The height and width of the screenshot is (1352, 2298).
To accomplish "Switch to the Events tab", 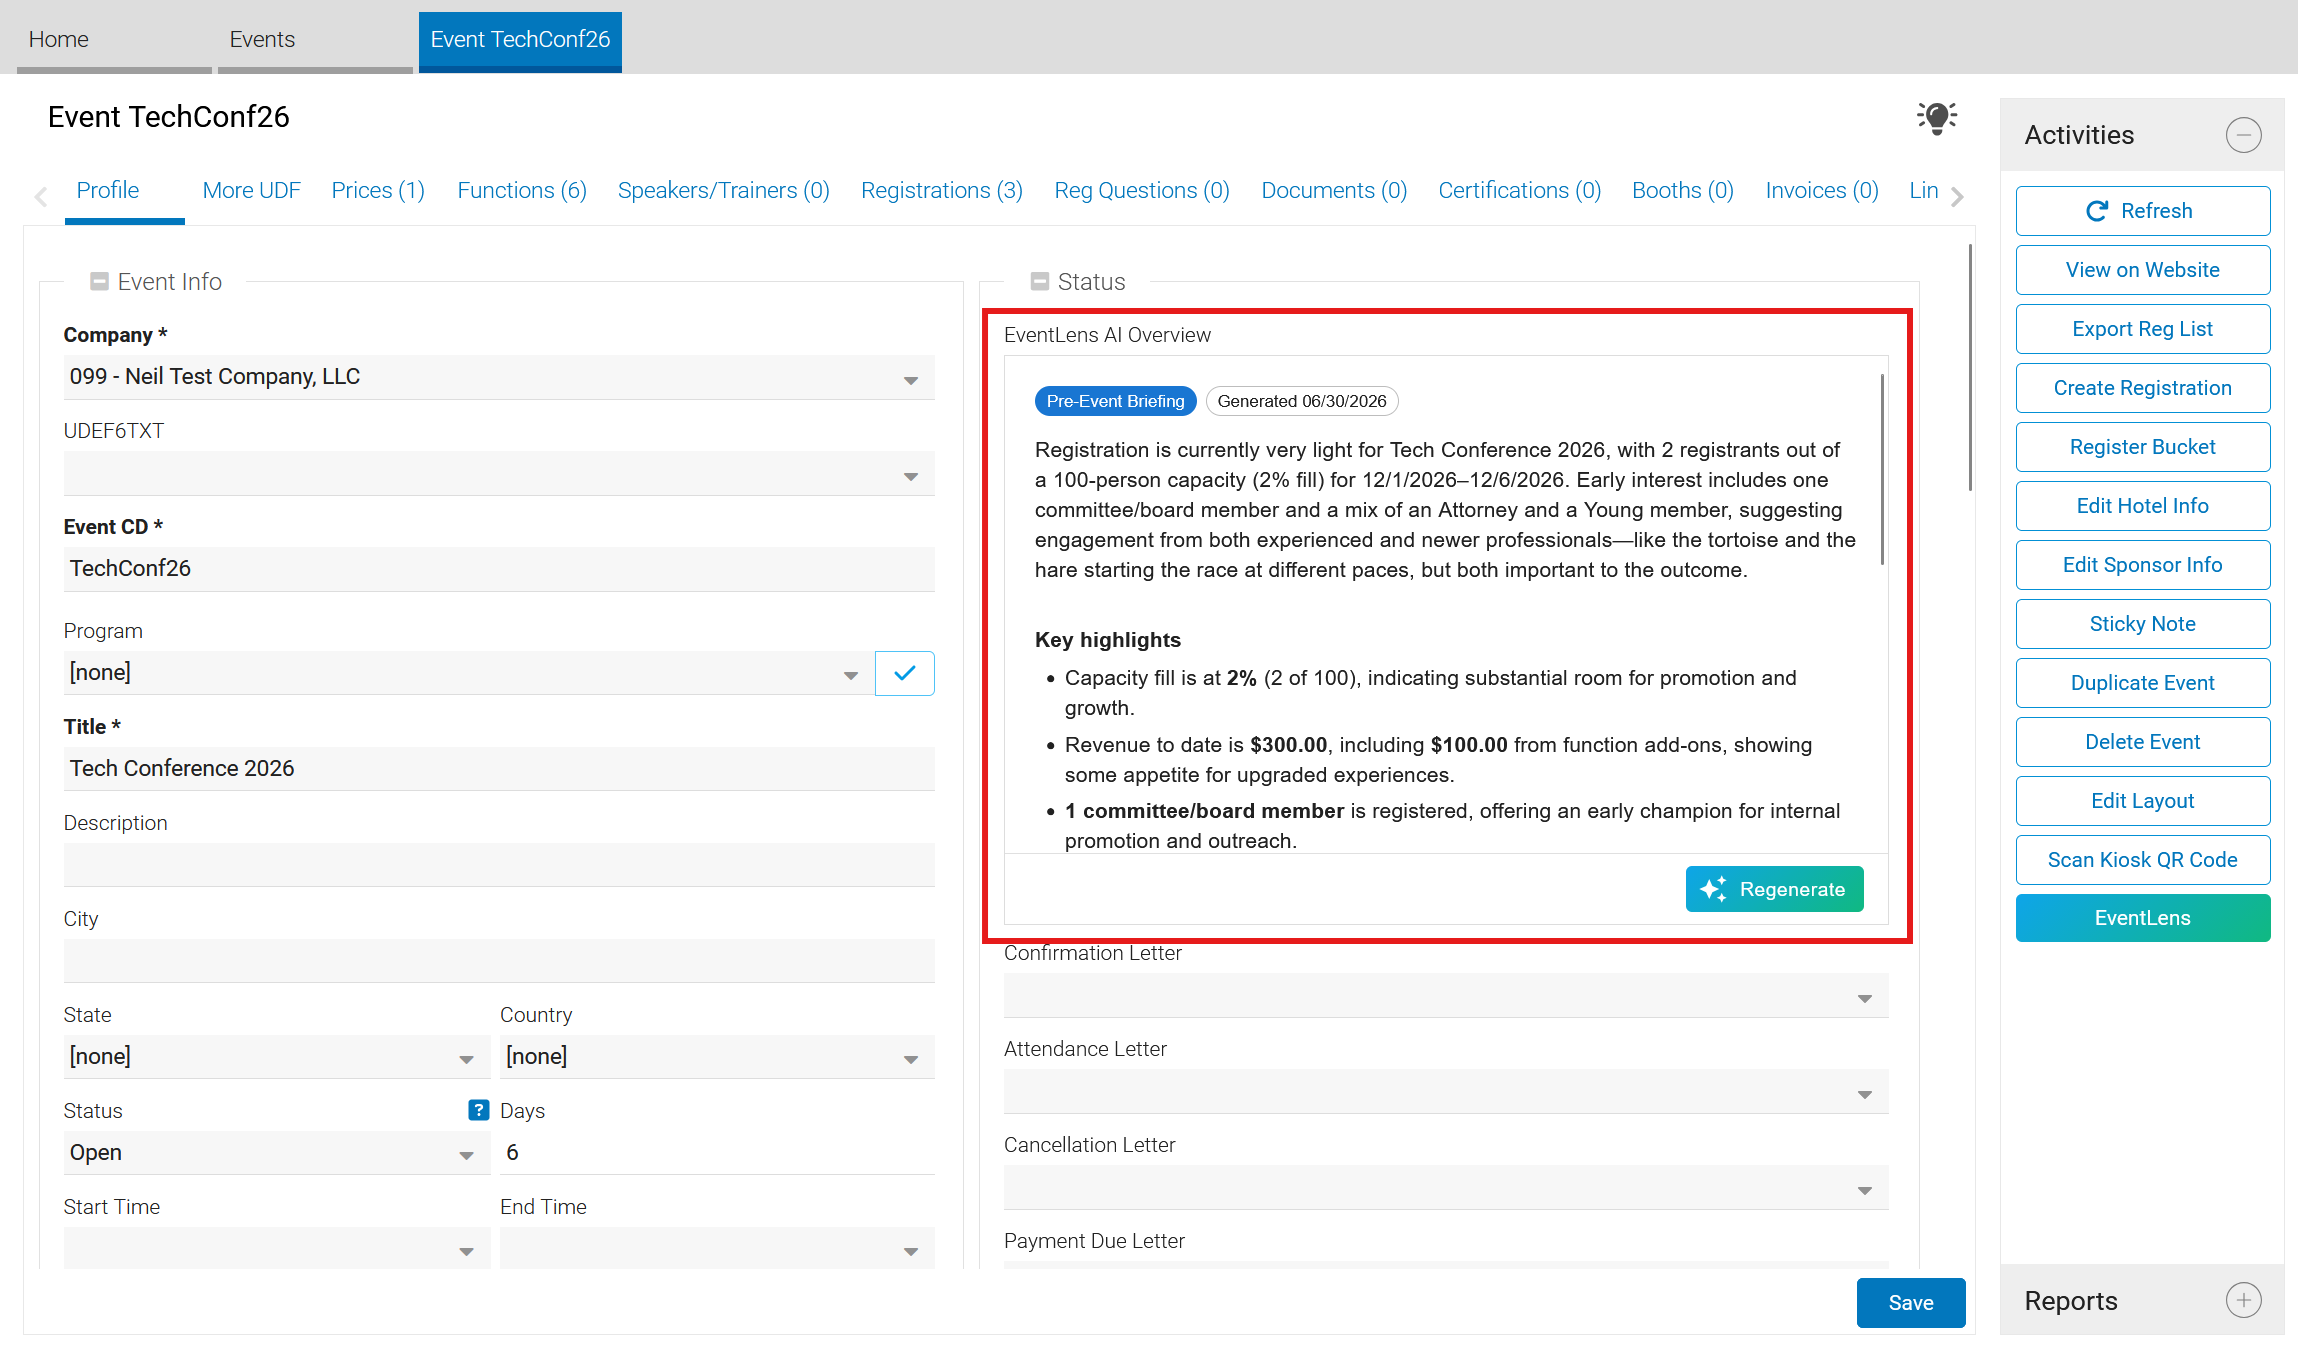I will click(x=315, y=40).
